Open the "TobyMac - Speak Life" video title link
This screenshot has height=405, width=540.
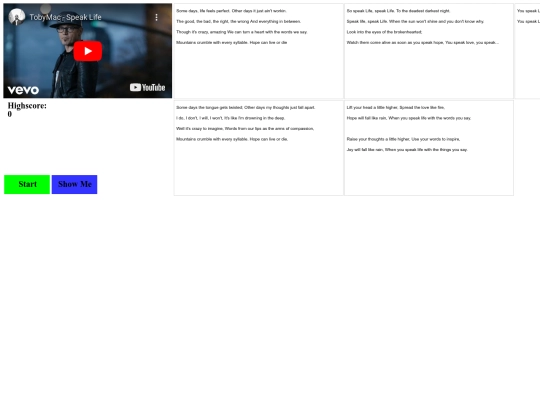(x=65, y=17)
